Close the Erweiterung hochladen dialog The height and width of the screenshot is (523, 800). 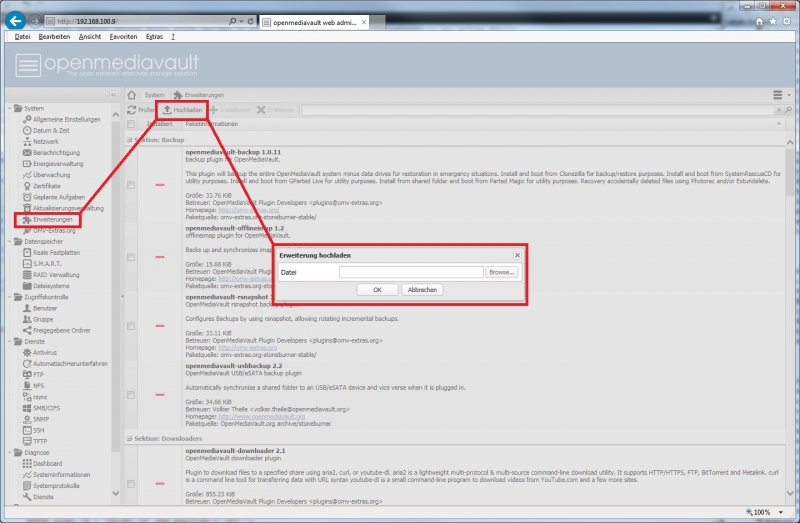click(517, 255)
